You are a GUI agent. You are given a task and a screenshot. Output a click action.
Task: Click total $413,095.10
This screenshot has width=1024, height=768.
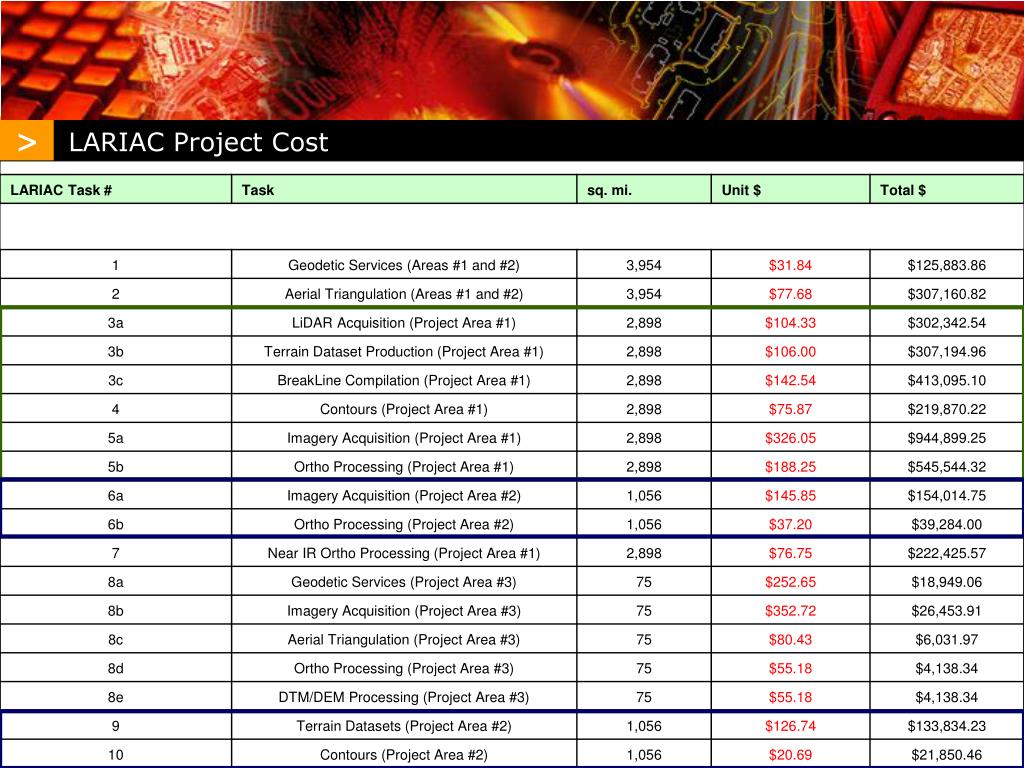tap(946, 380)
